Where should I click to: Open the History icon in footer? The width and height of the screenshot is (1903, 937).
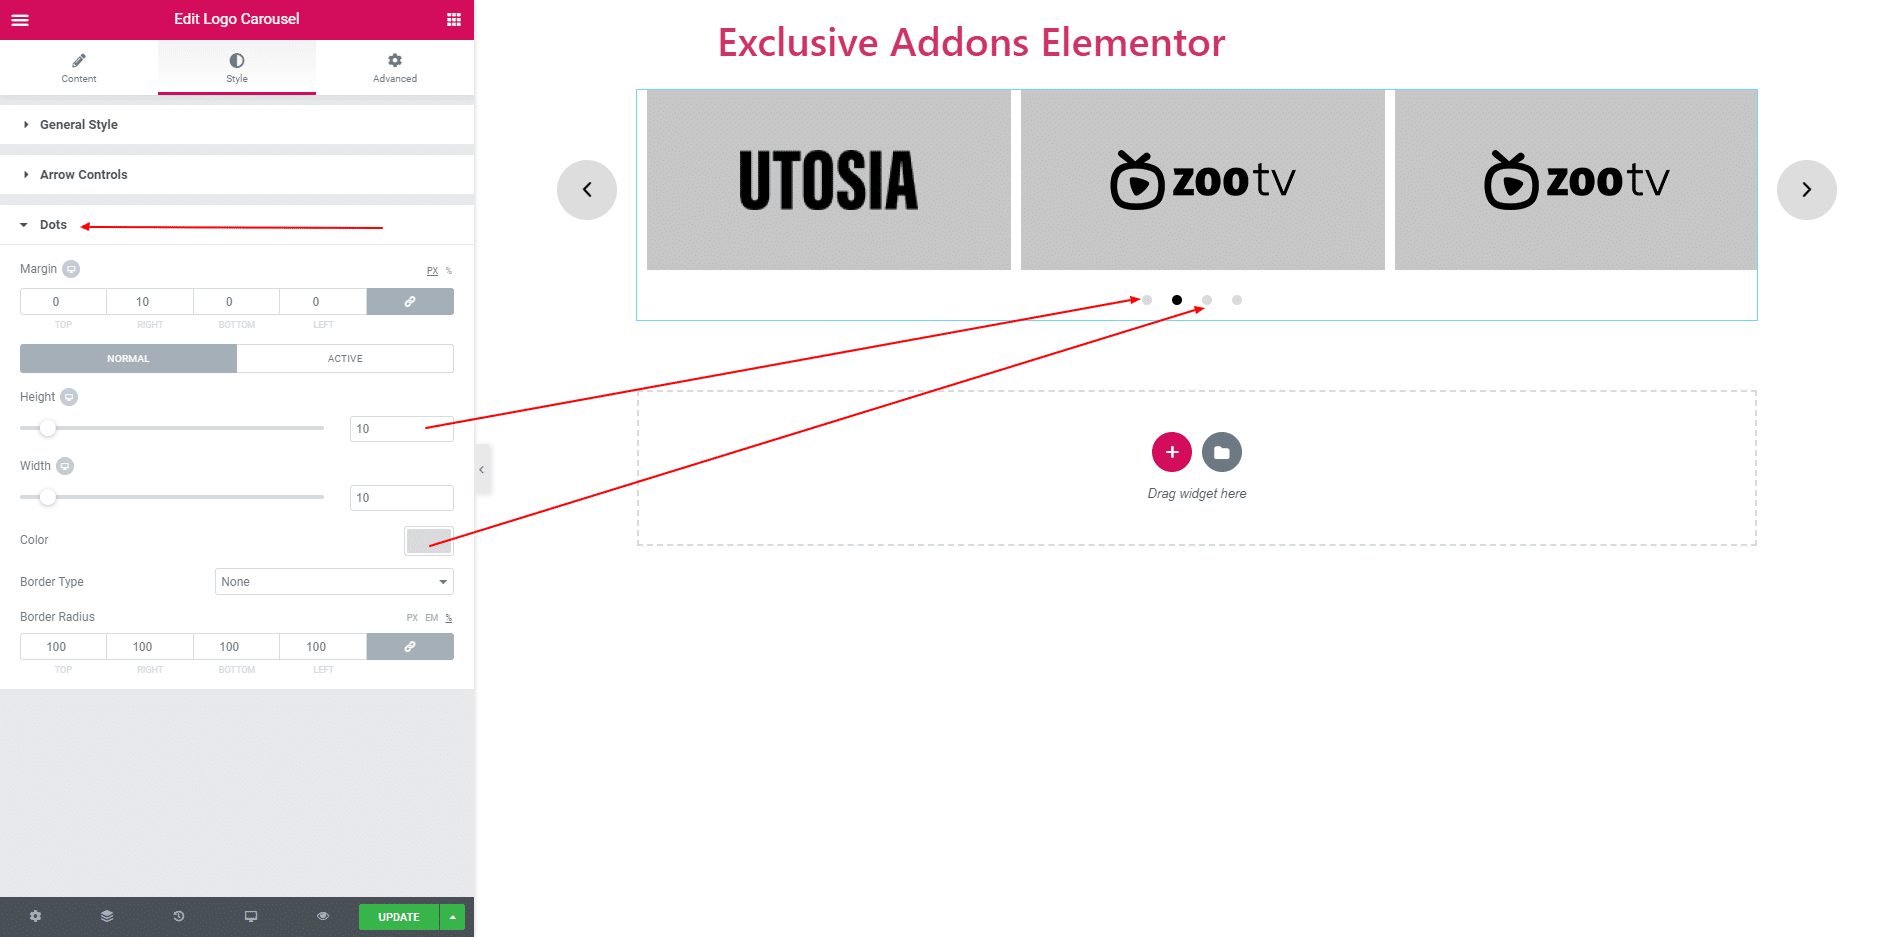(179, 916)
